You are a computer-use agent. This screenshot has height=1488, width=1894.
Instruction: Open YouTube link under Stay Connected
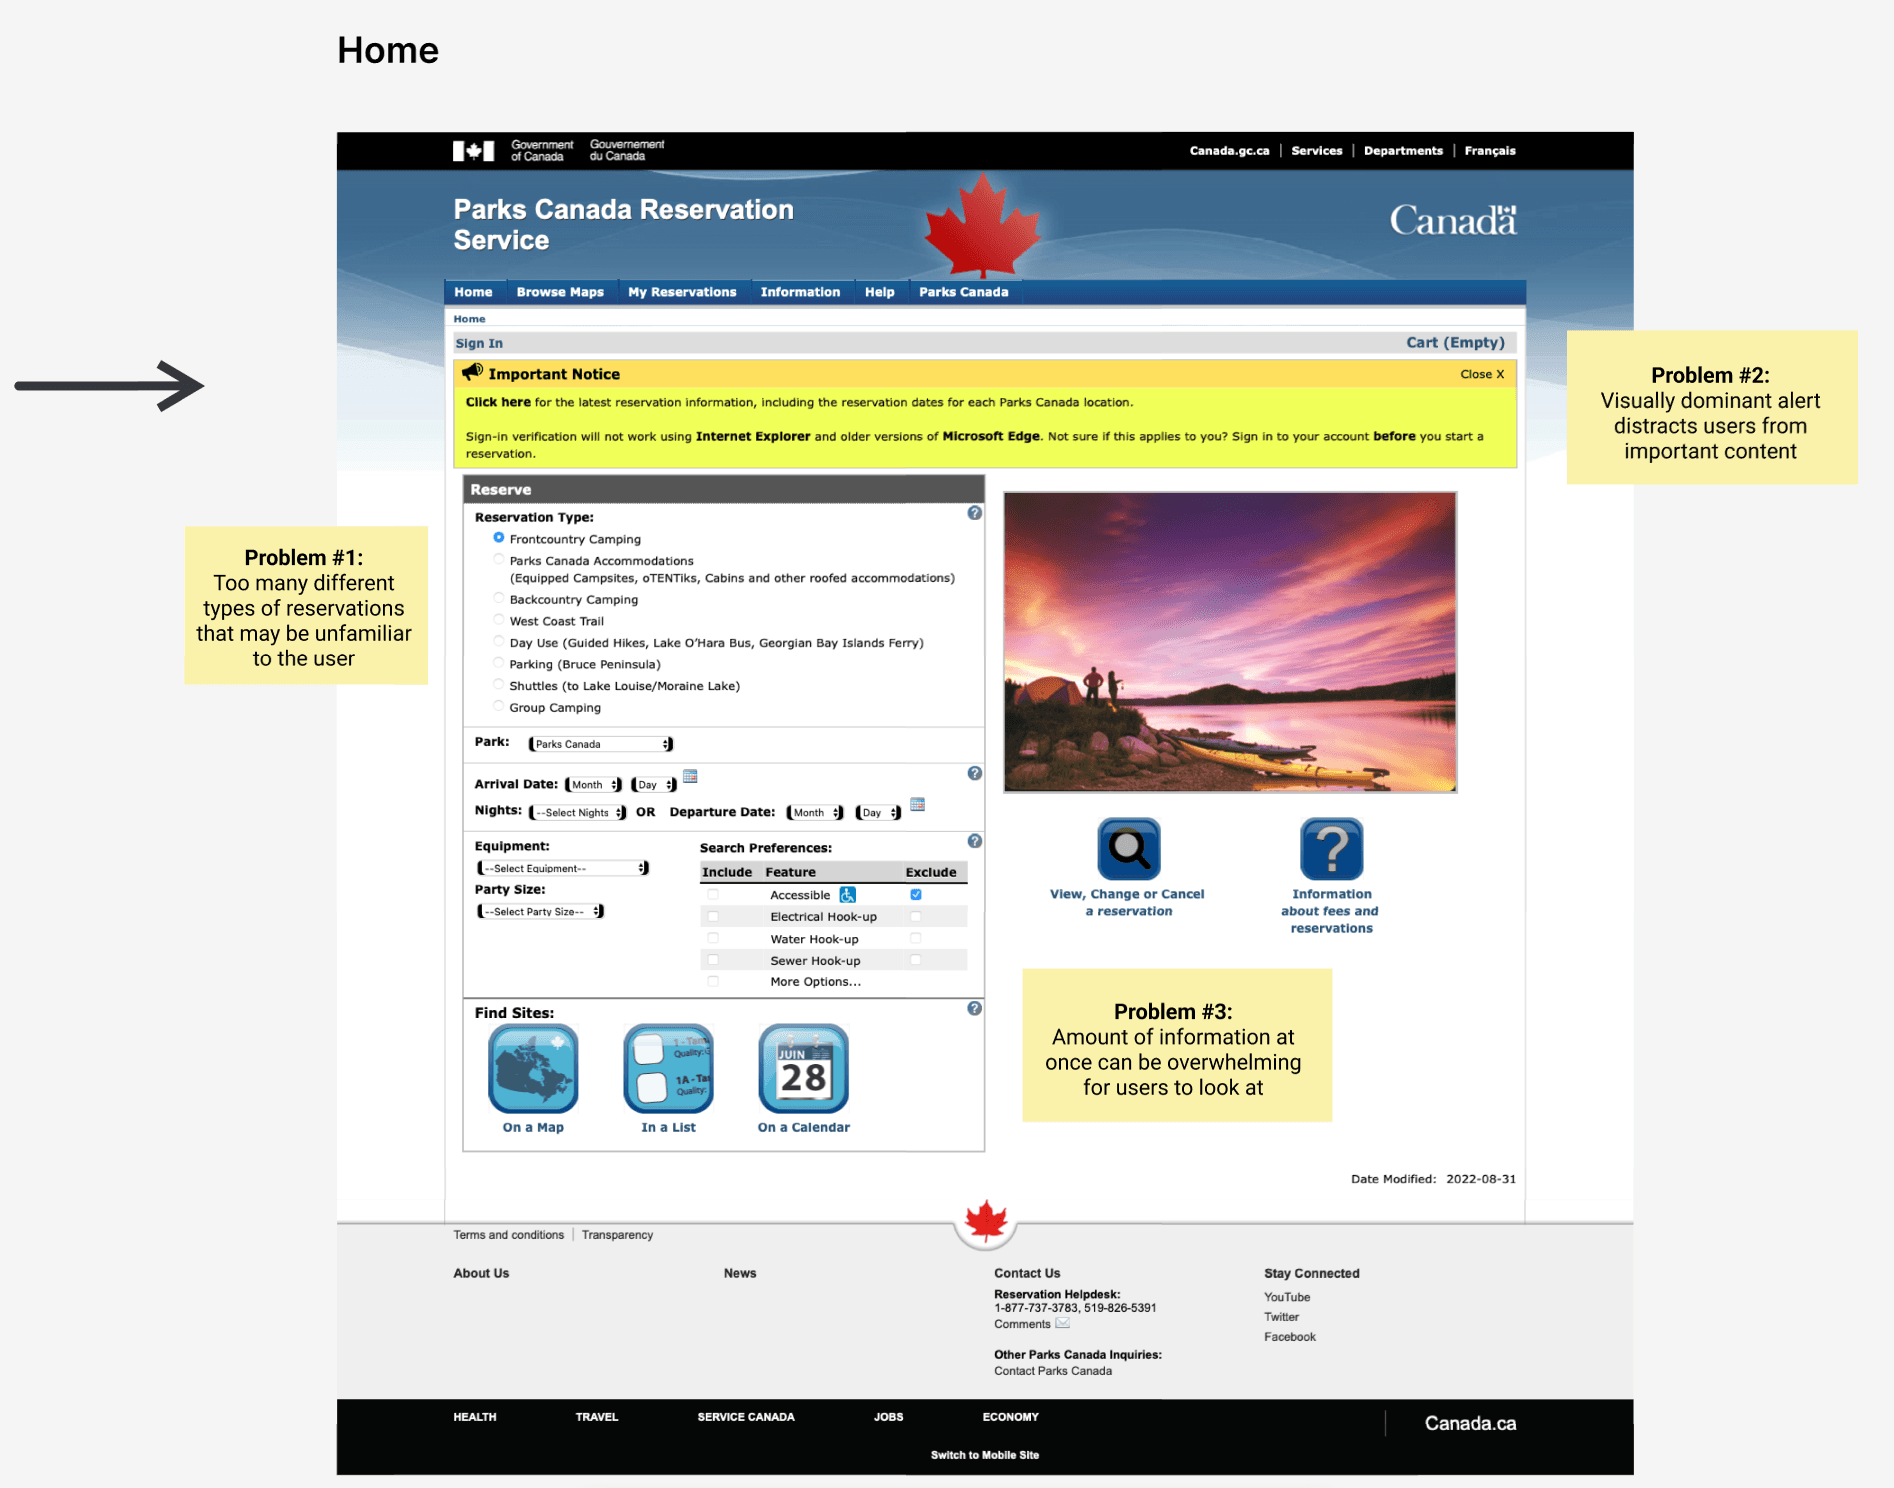pos(1287,1297)
